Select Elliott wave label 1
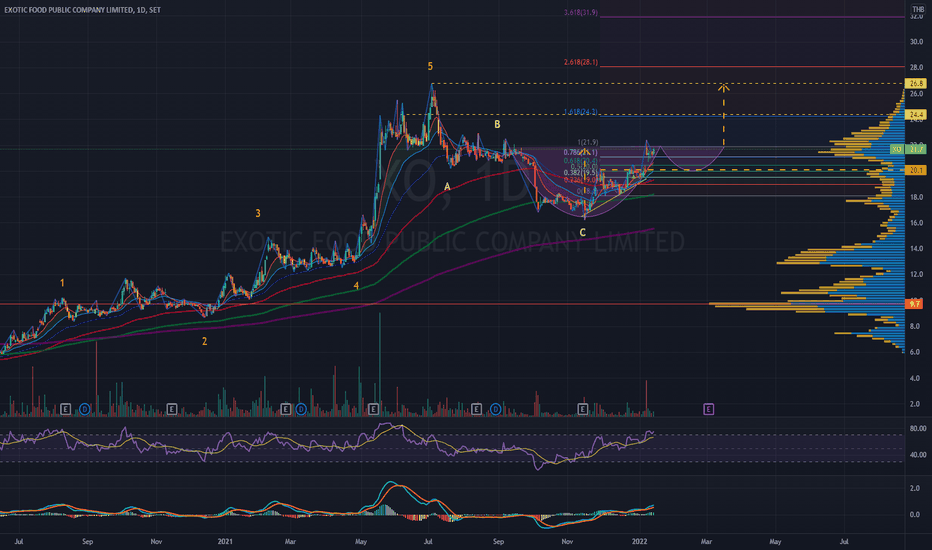 point(62,283)
